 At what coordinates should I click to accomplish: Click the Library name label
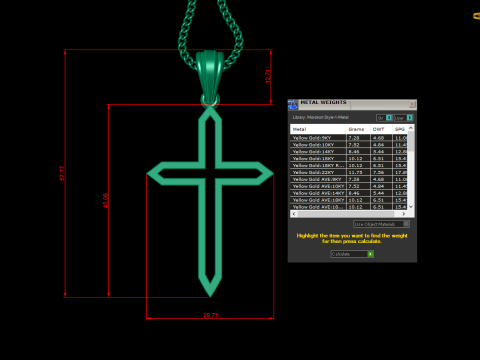point(321,117)
